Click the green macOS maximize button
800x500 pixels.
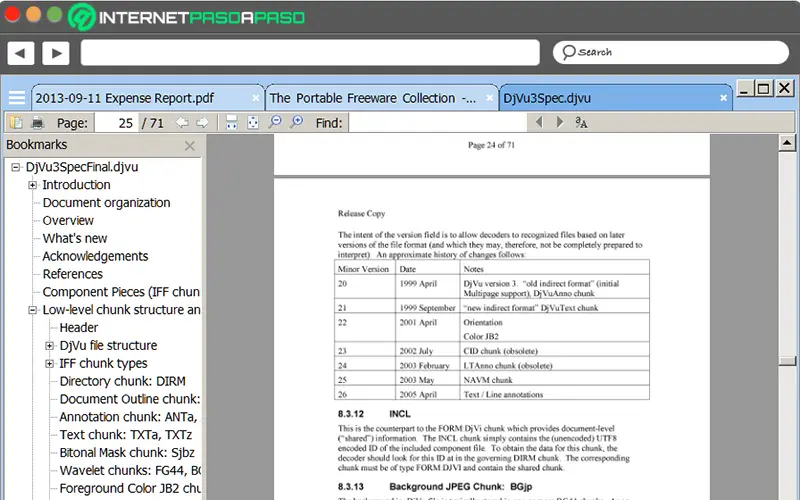click(x=55, y=14)
